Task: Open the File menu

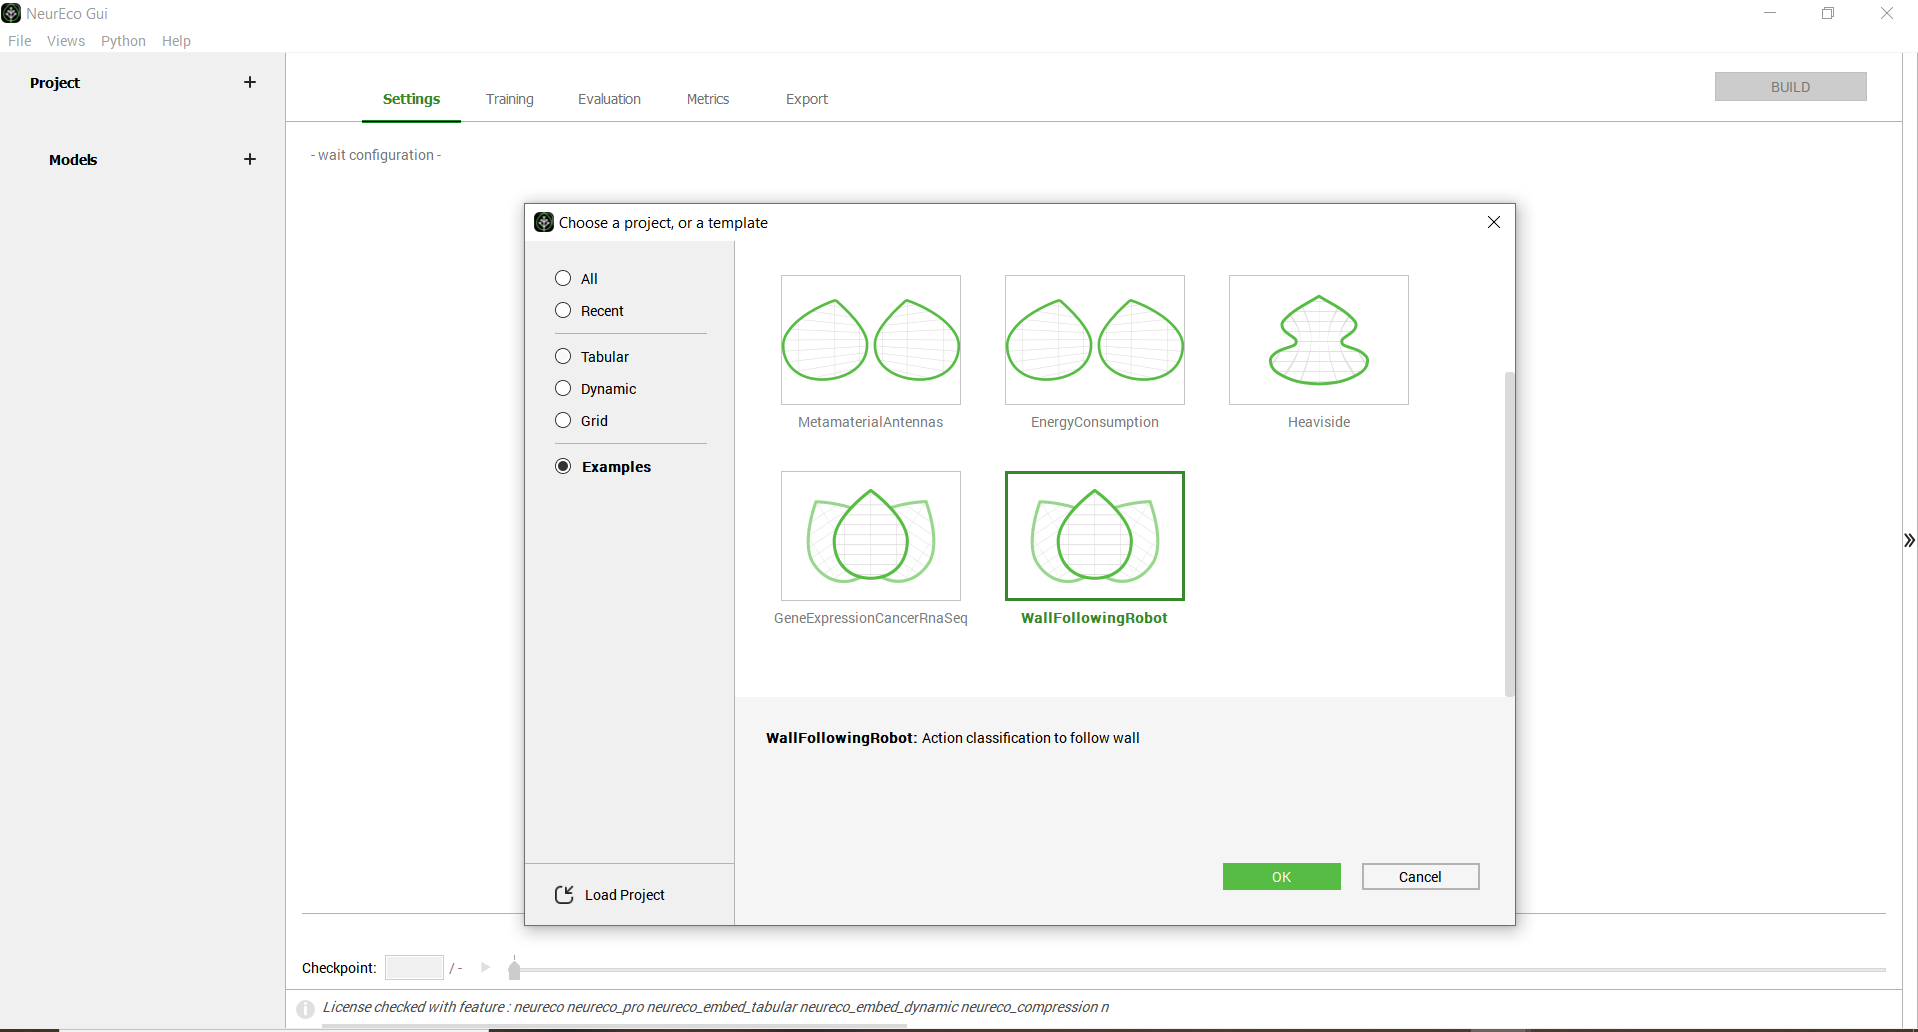Action: [x=19, y=41]
